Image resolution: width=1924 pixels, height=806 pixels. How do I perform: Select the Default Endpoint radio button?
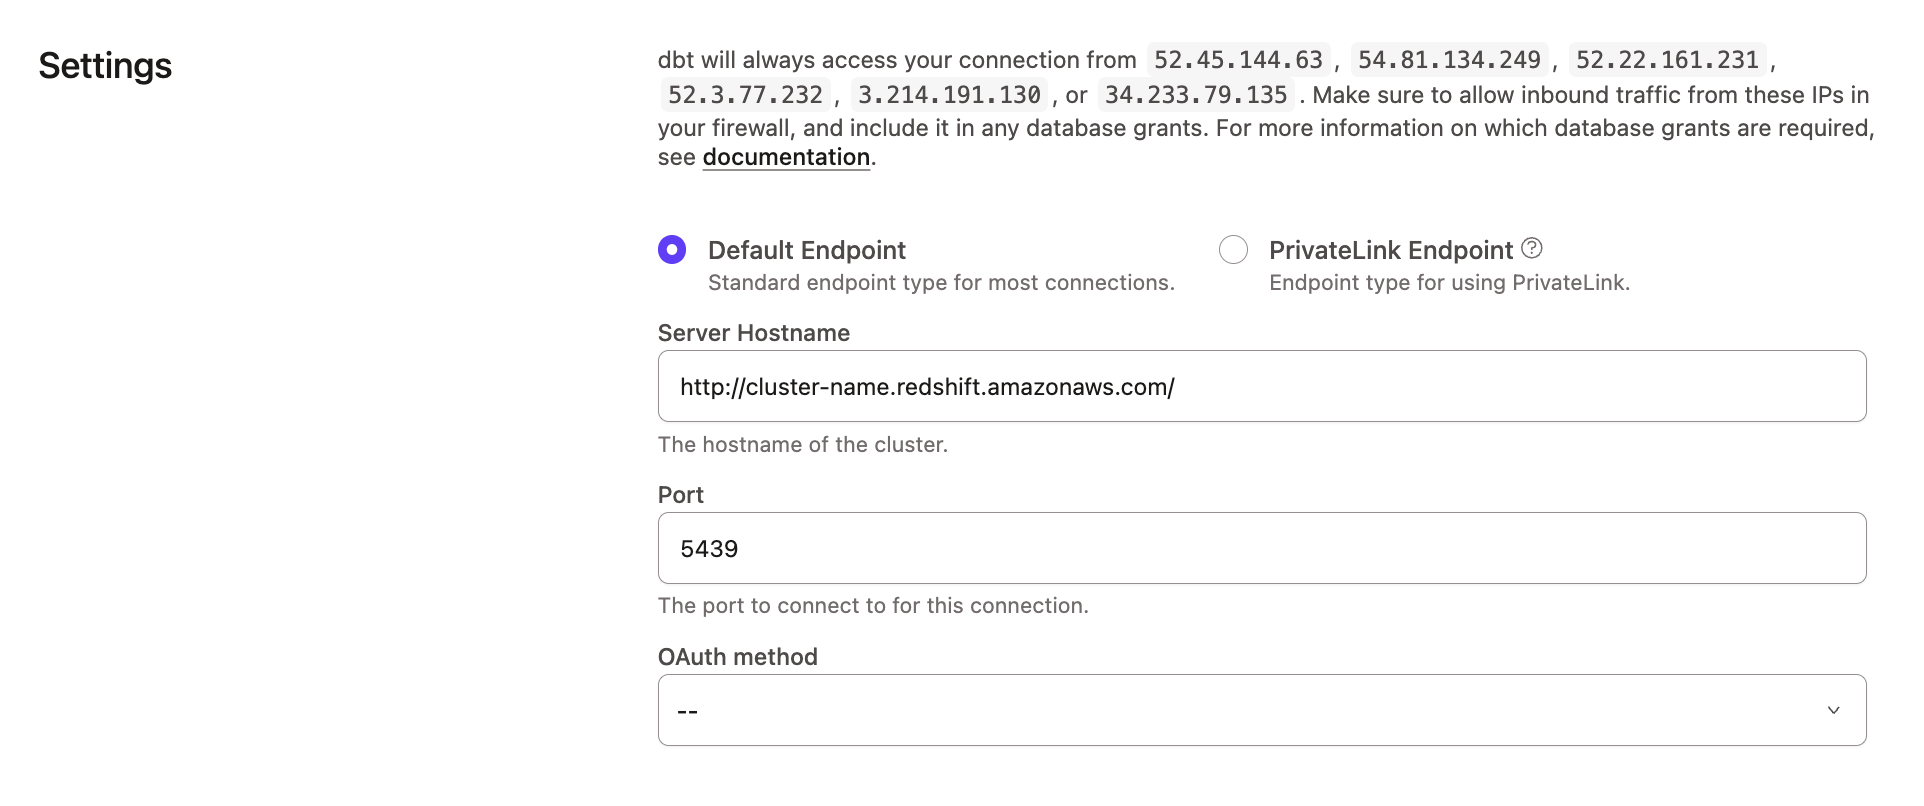[x=672, y=249]
